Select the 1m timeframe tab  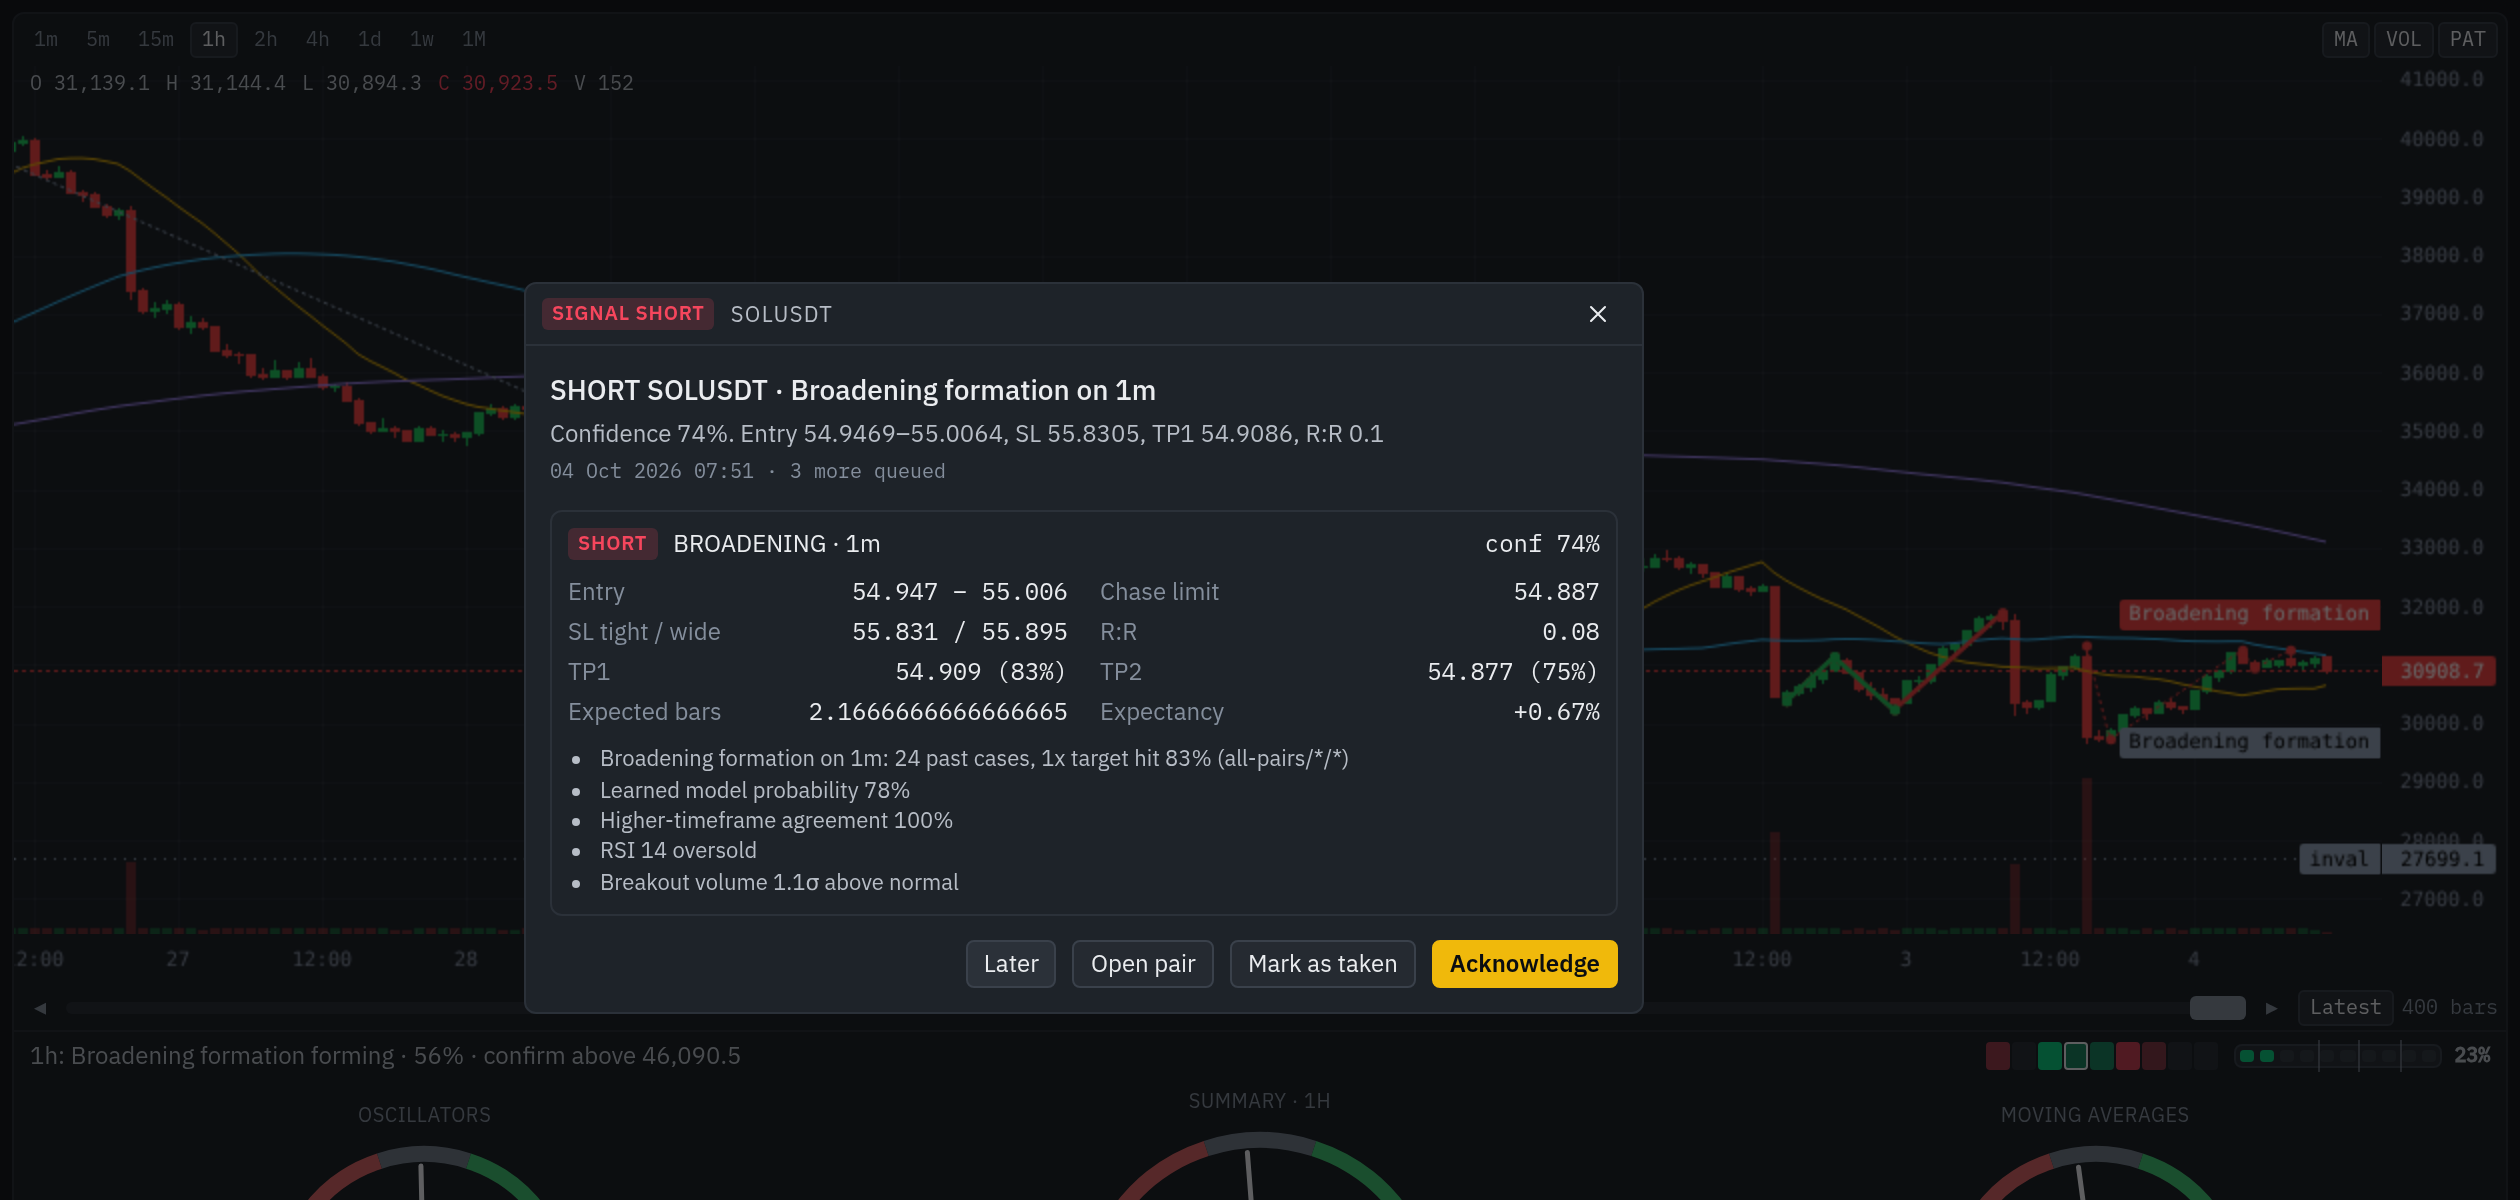tap(46, 39)
